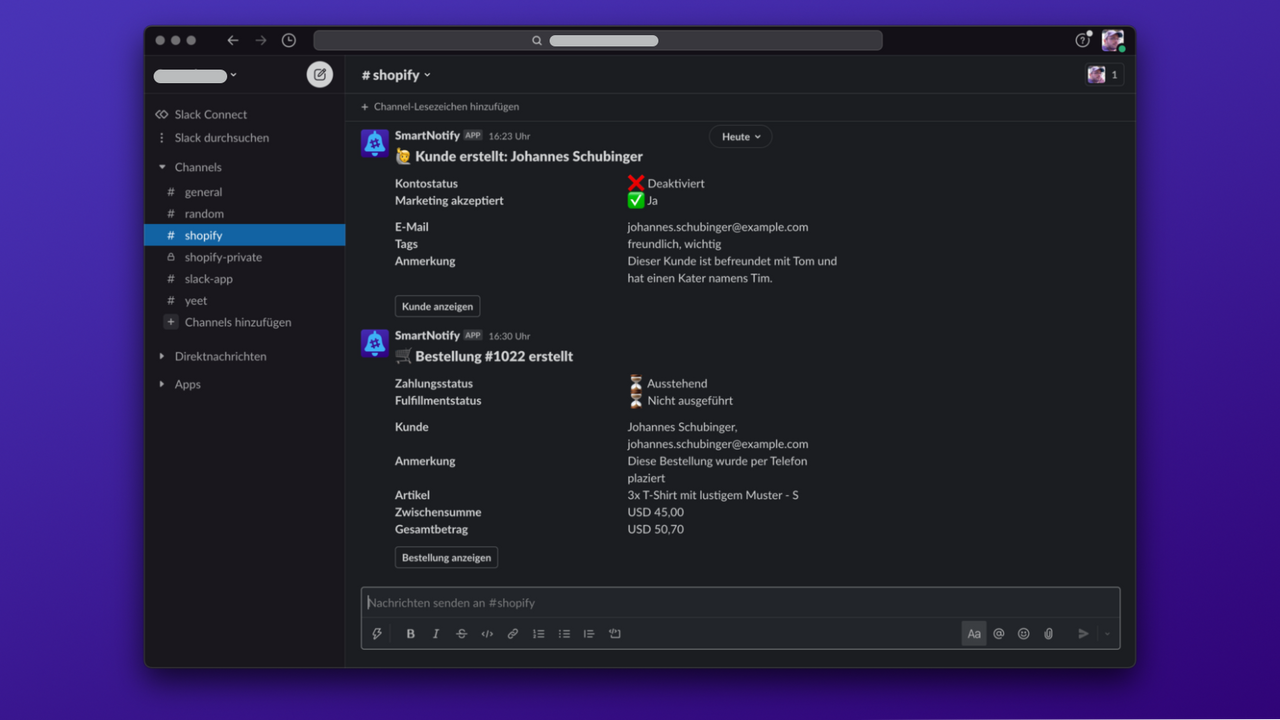Select the shopify channel in the sidebar
The width and height of the screenshot is (1280, 720).
tap(245, 235)
